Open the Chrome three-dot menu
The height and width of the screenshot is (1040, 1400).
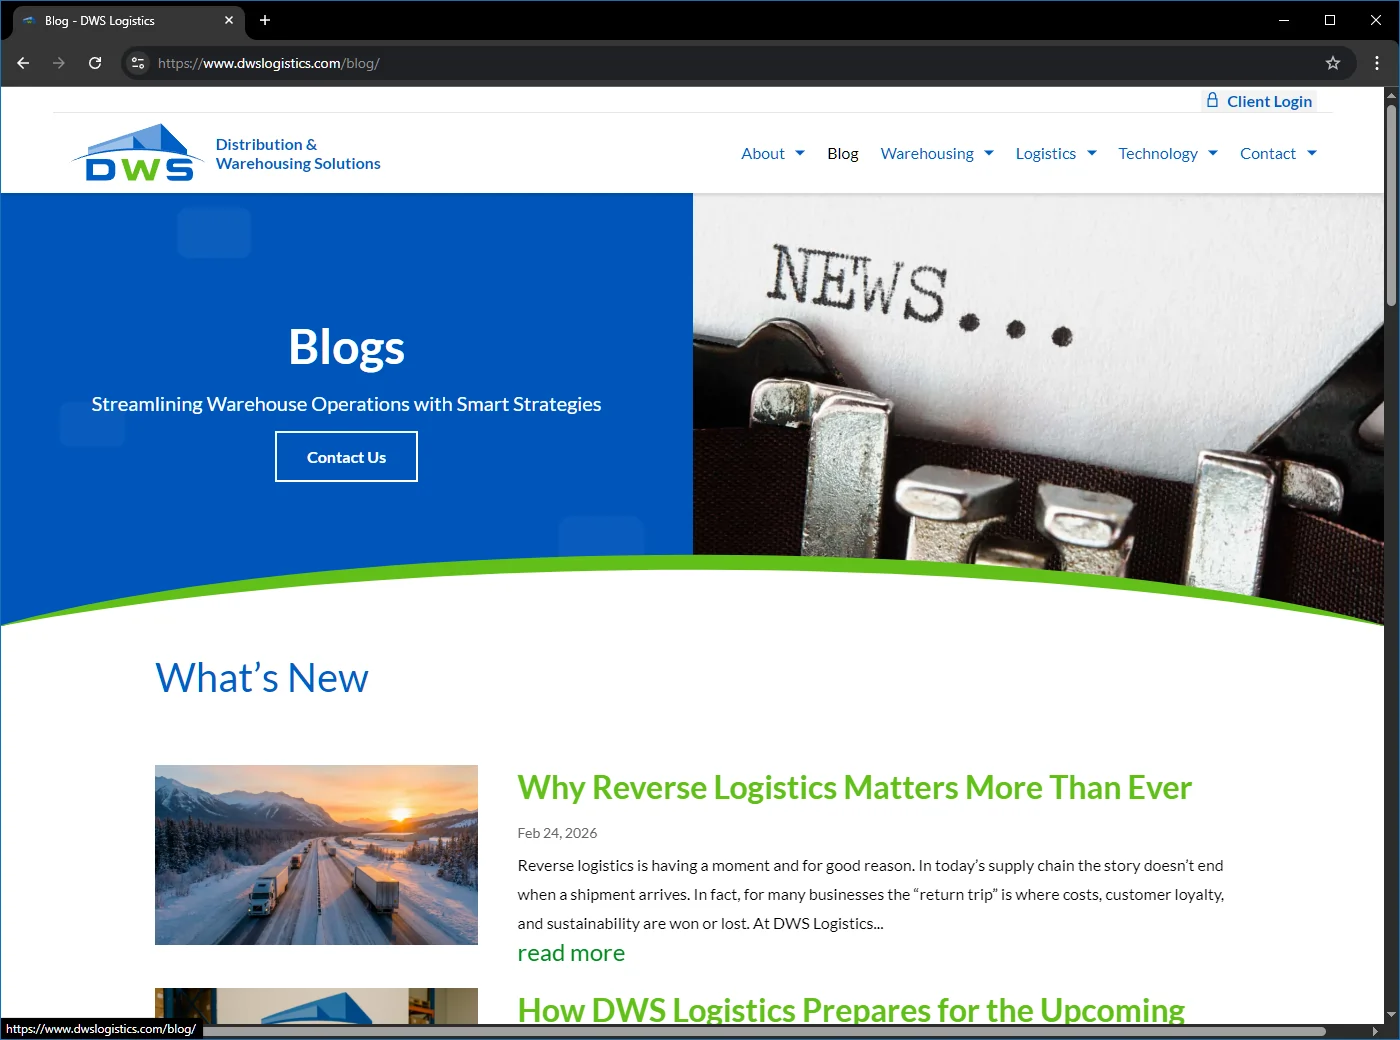1377,63
